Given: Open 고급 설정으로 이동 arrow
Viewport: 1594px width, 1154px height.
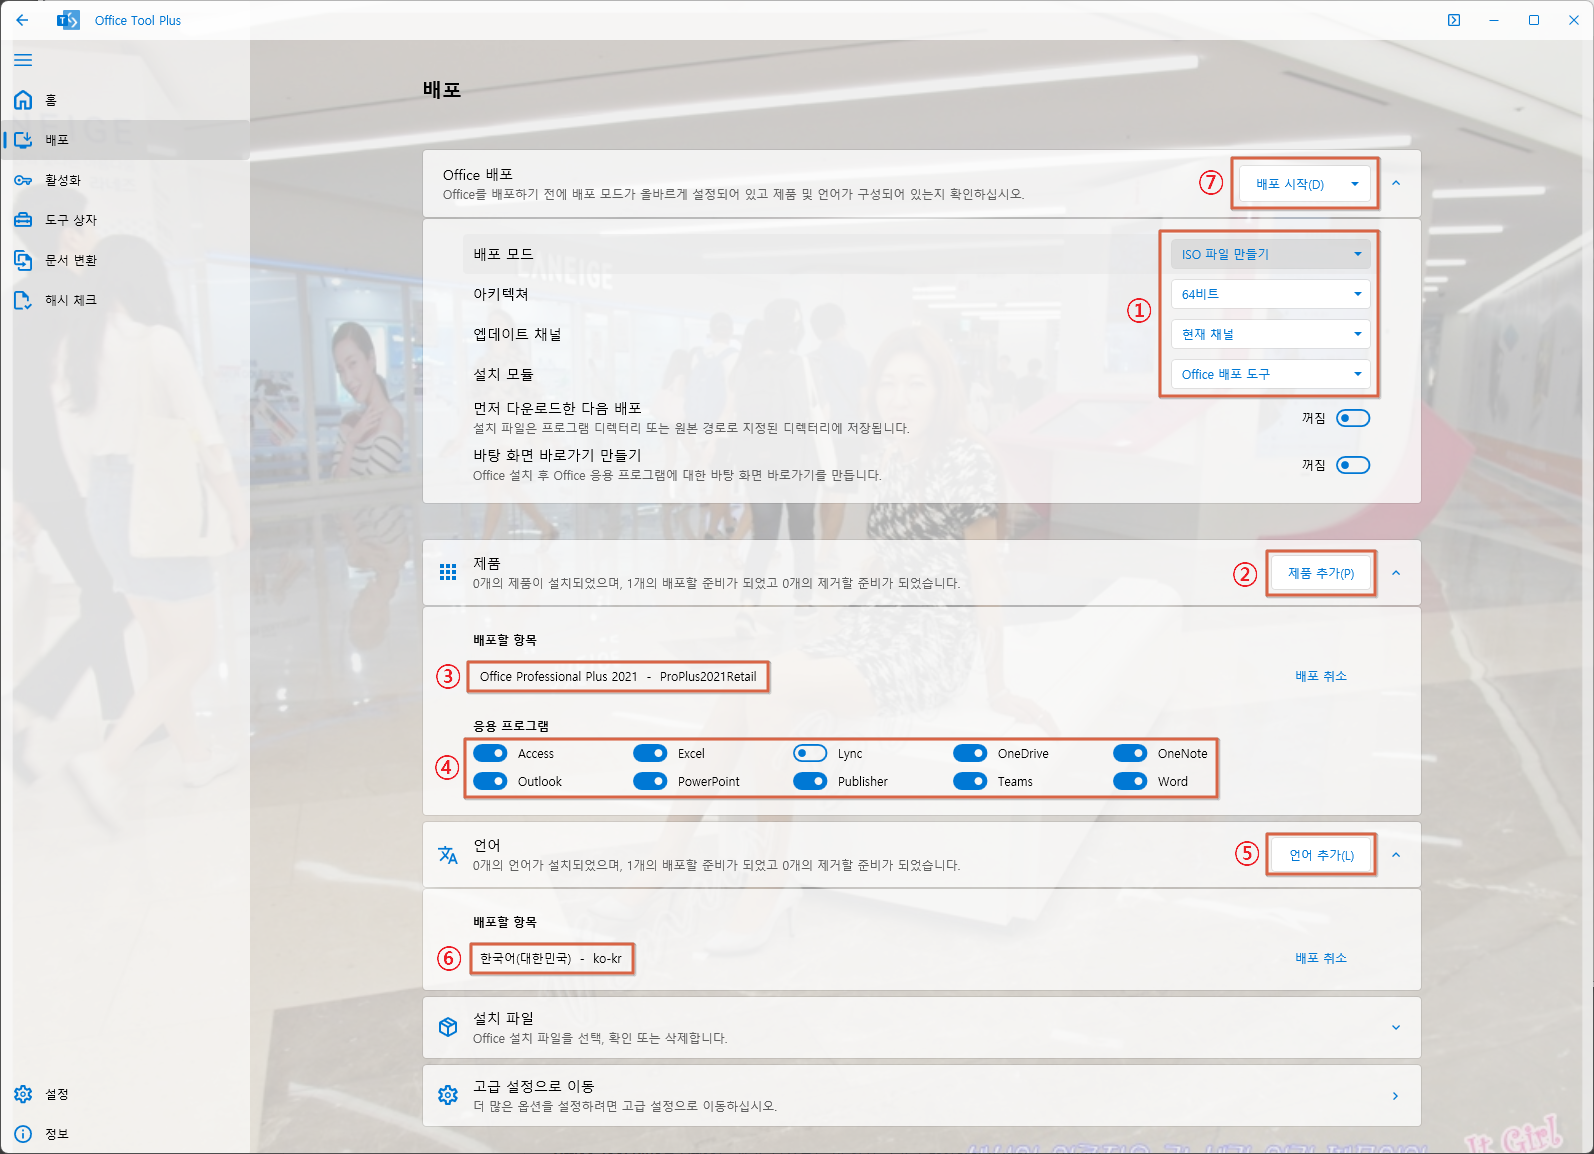Looking at the screenshot, I should [1396, 1096].
